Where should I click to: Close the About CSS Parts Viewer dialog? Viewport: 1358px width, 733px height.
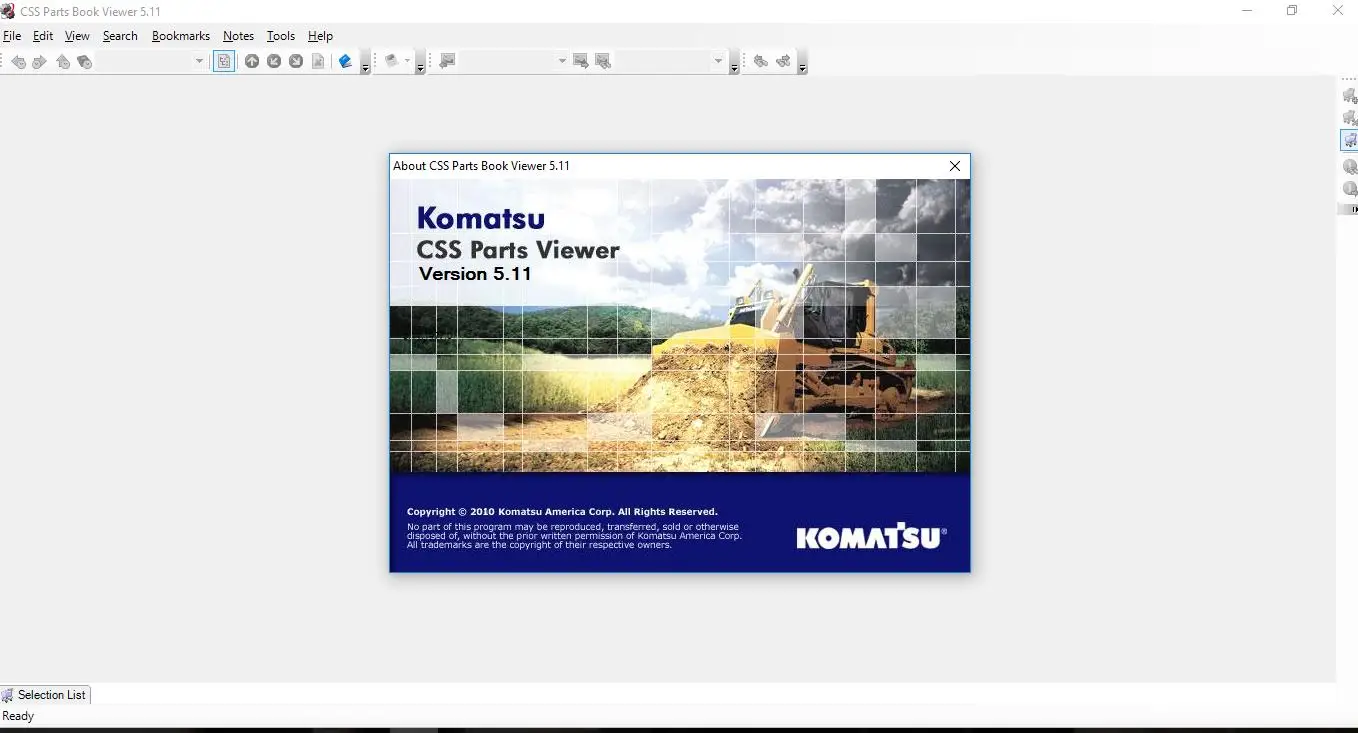coord(954,166)
